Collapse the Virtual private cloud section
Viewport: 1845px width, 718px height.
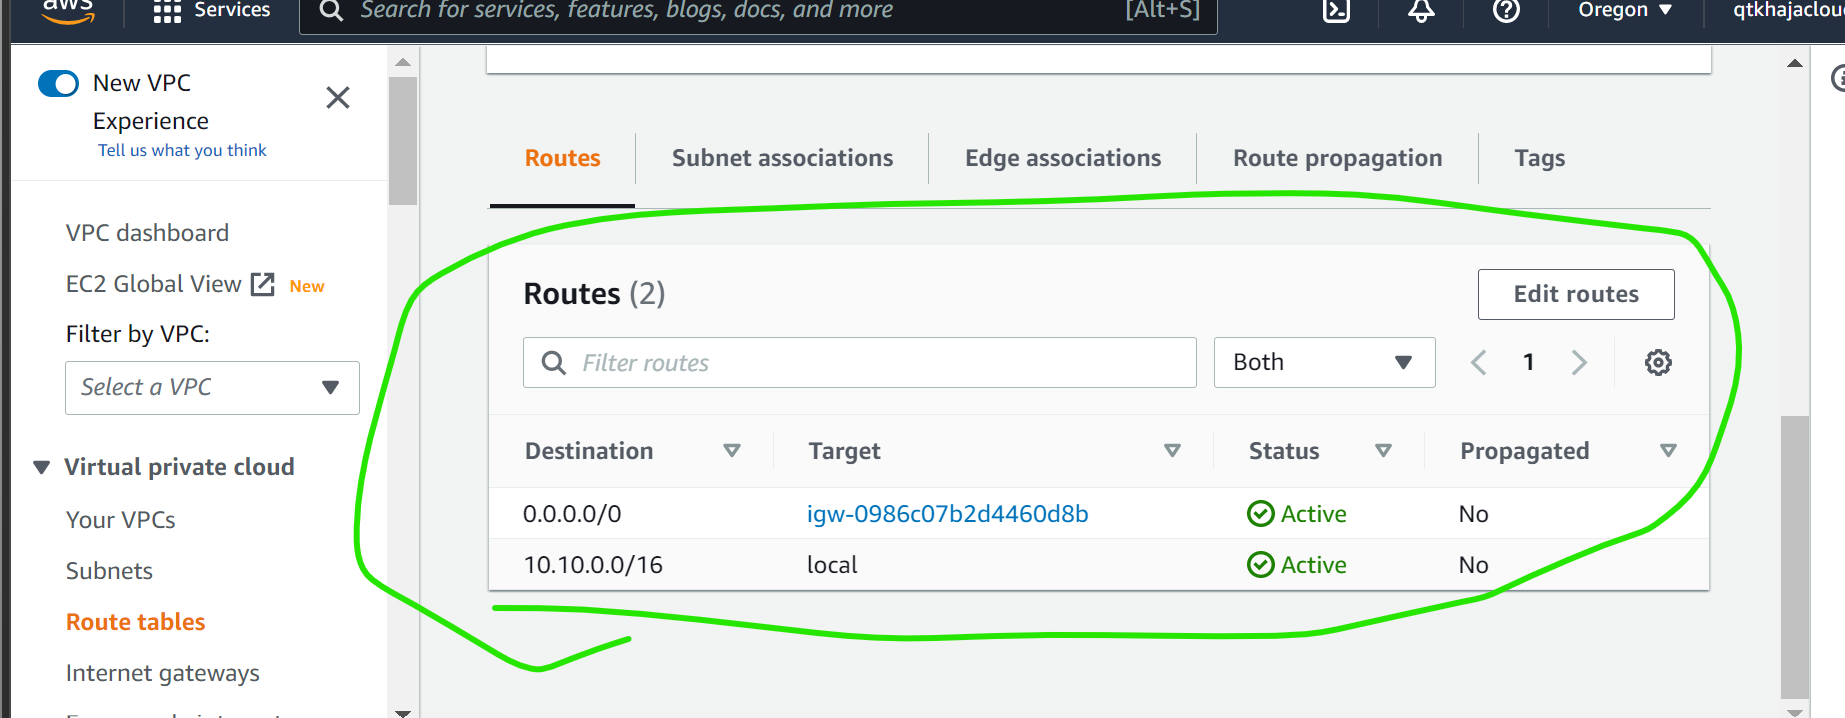[x=42, y=467]
